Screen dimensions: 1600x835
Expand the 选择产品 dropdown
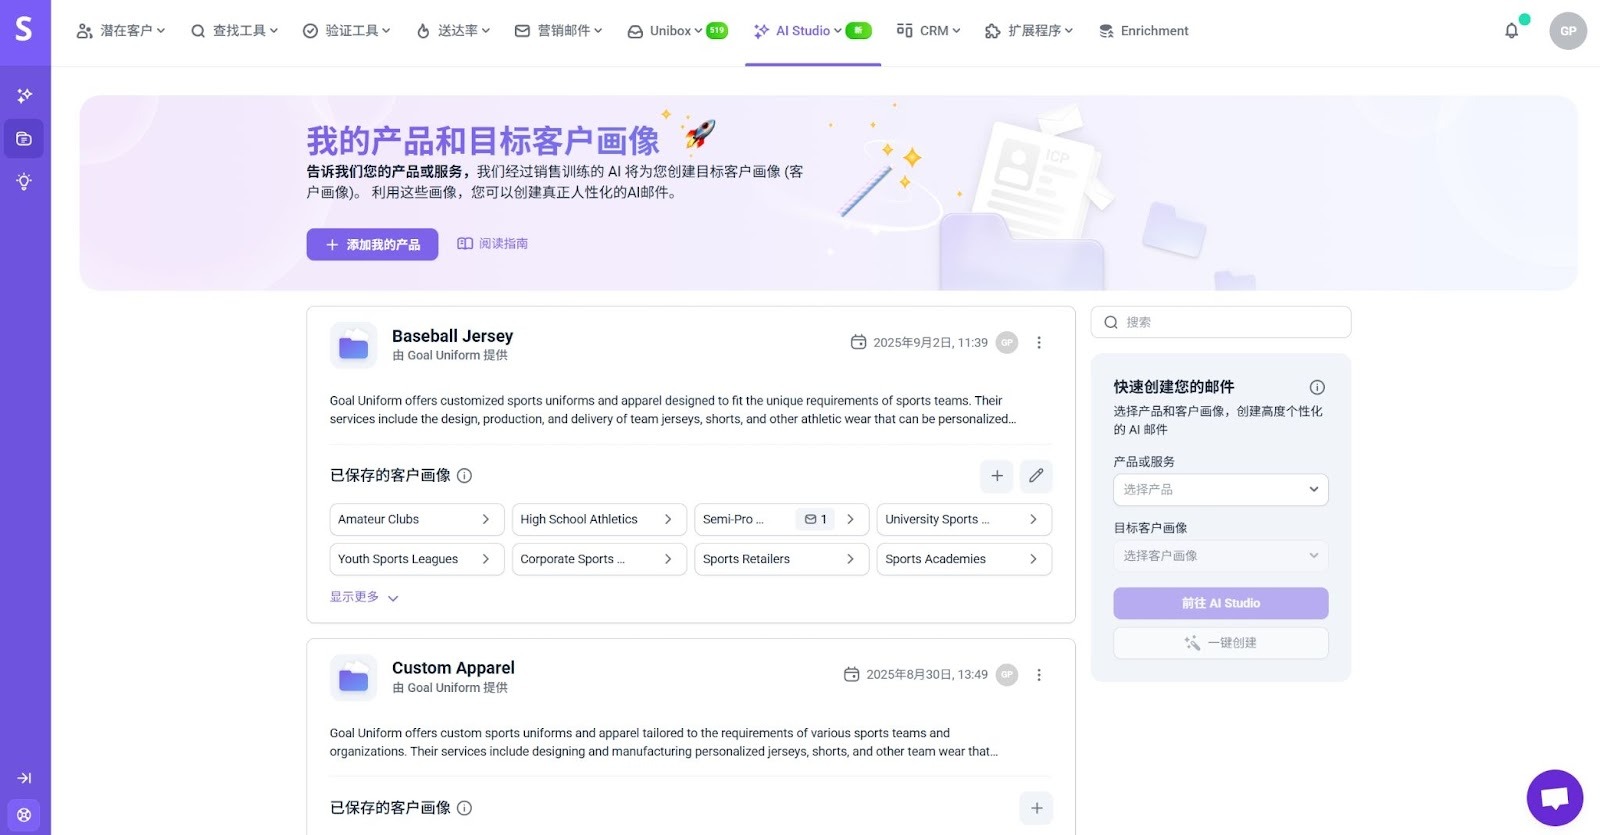(1220, 490)
